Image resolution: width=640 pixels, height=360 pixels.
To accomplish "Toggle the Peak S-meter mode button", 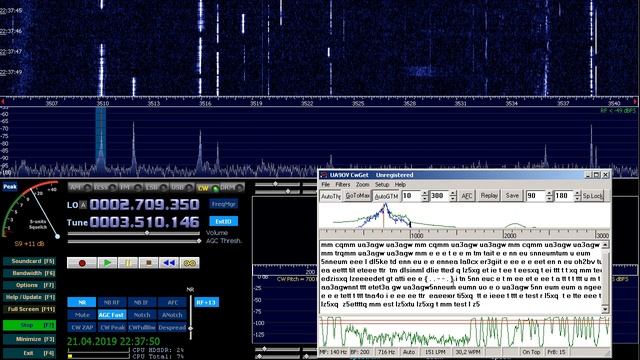I will (x=10, y=187).
